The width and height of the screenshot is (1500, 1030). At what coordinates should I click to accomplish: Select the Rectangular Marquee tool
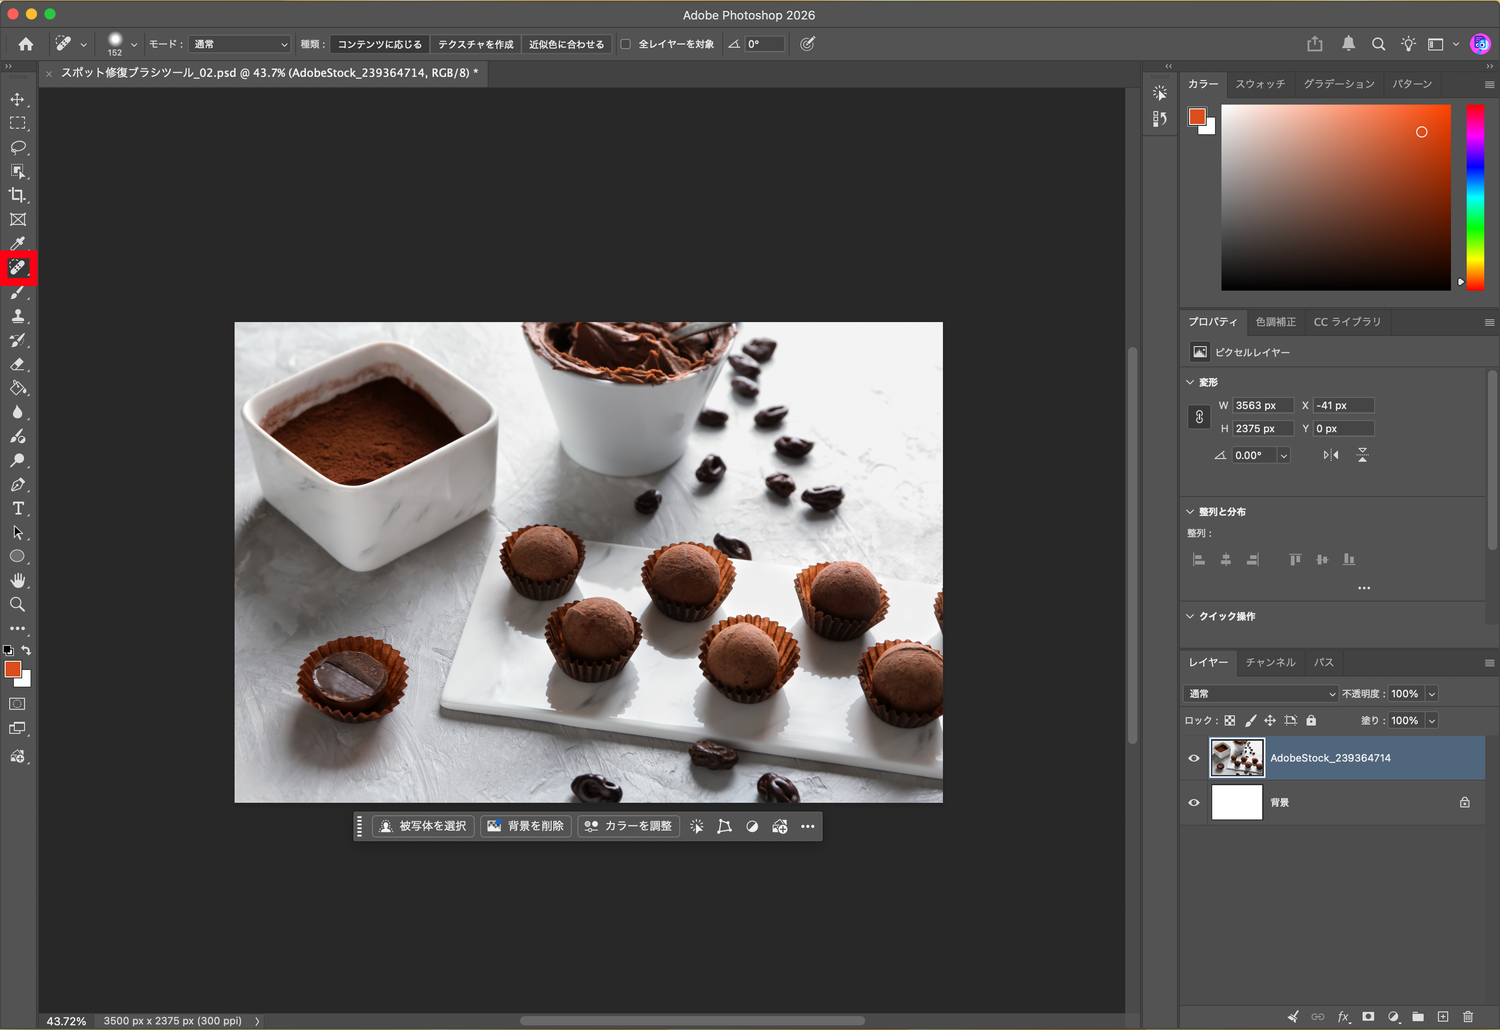tap(18, 123)
